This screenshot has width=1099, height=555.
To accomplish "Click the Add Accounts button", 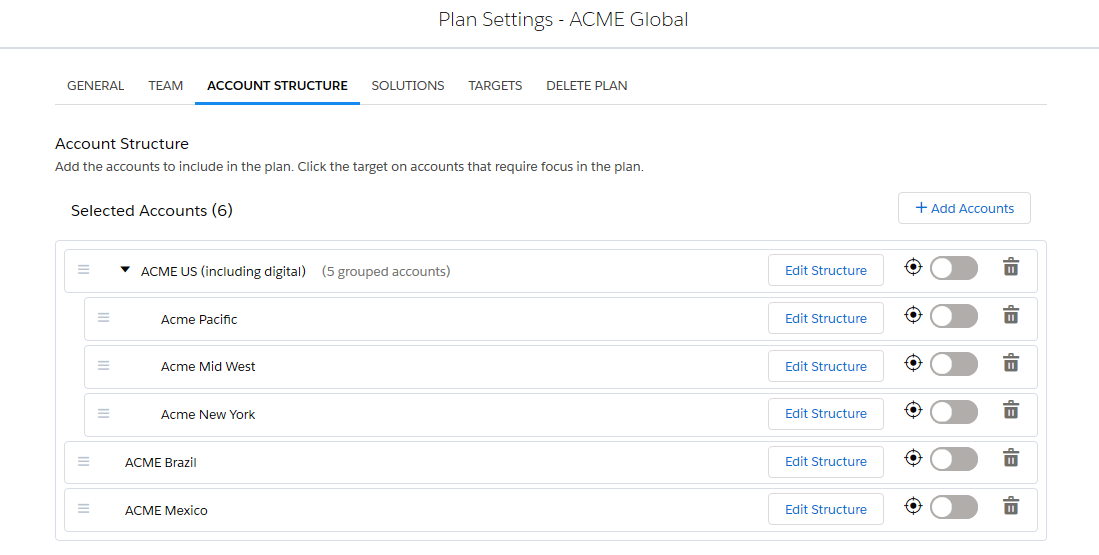I will click(964, 208).
